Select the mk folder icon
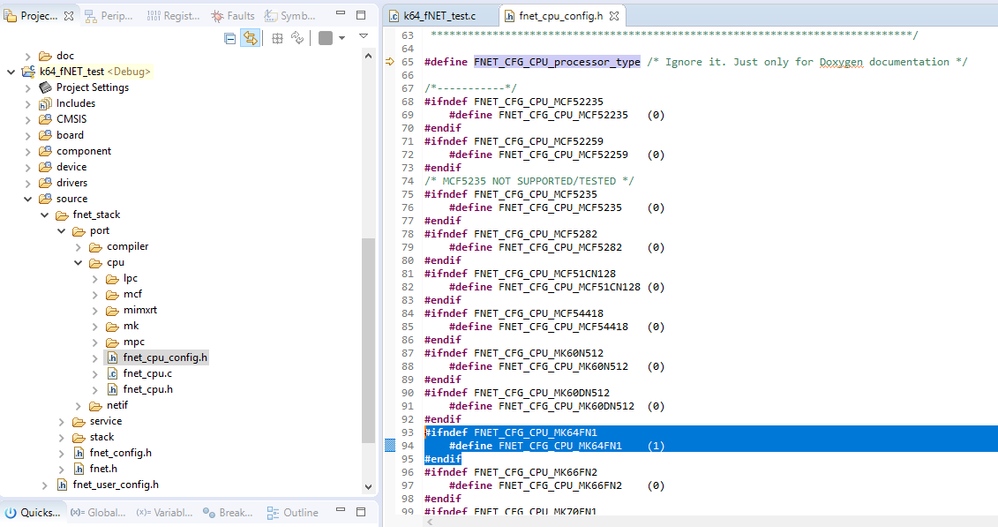 coord(112,327)
